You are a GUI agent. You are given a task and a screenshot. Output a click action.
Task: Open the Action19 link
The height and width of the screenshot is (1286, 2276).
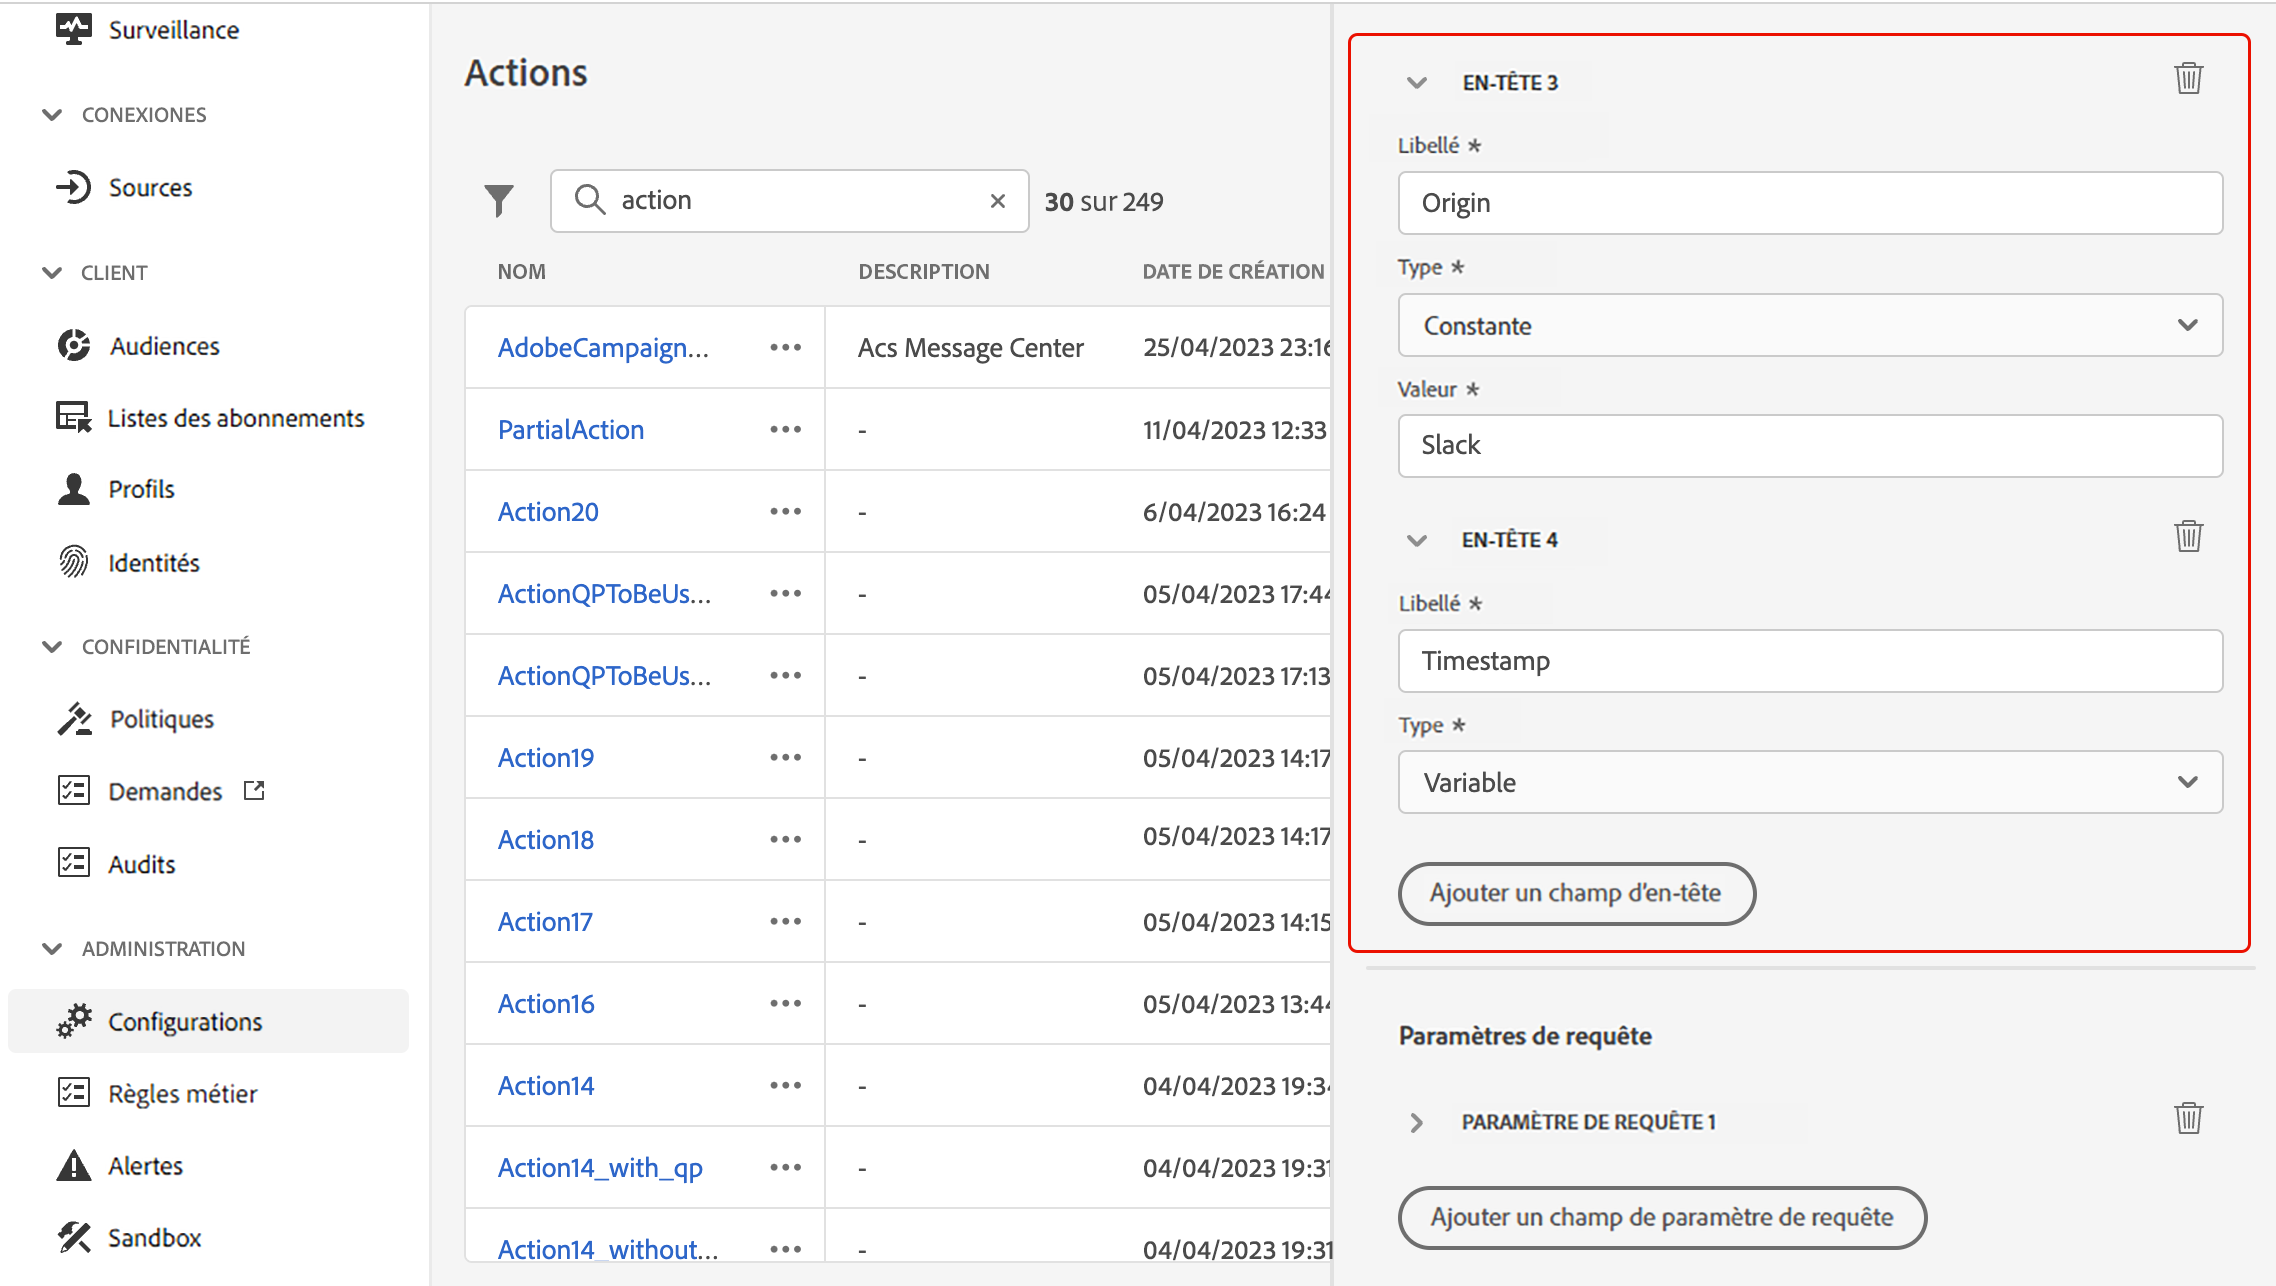[x=546, y=758]
